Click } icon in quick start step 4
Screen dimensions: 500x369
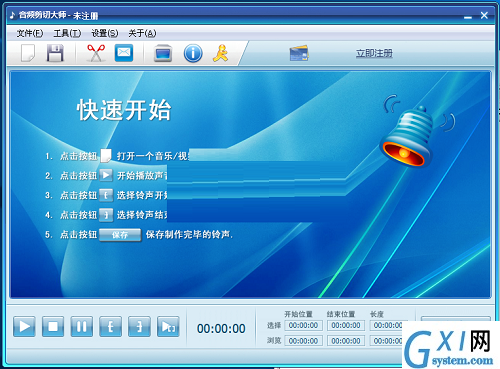(x=106, y=215)
